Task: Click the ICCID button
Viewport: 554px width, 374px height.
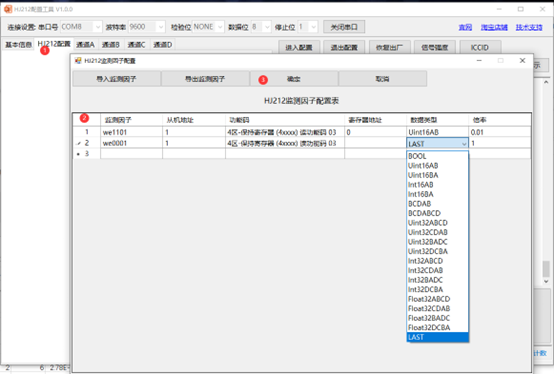Action: [480, 47]
